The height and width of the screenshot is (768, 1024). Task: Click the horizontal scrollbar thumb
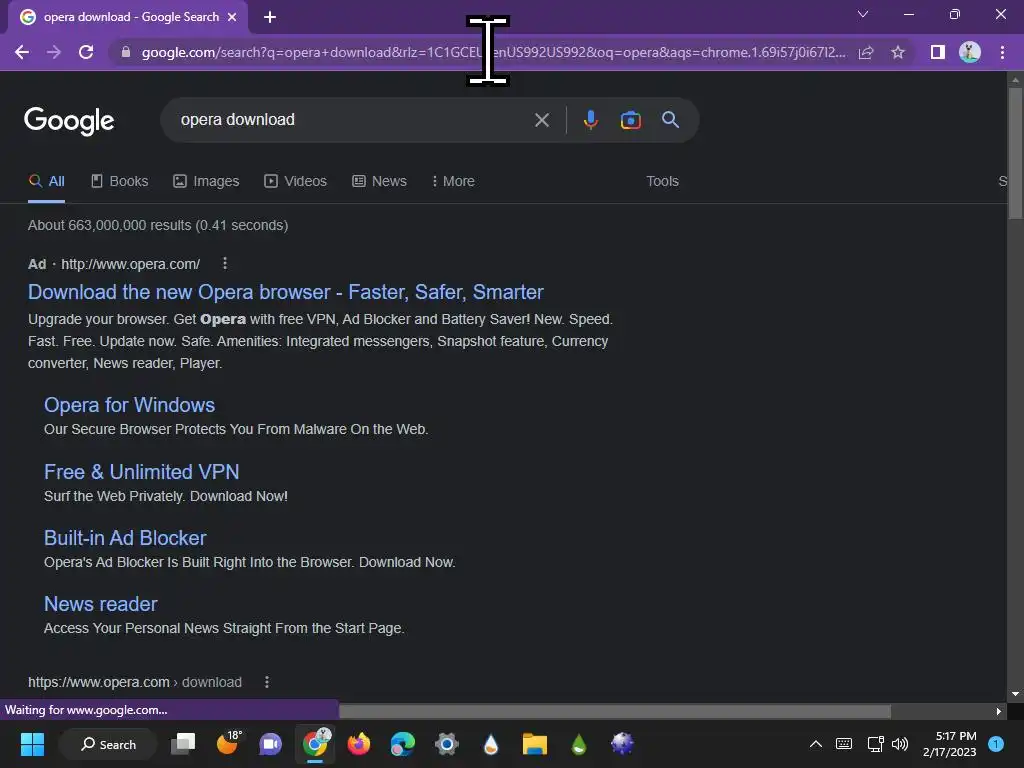click(x=615, y=711)
